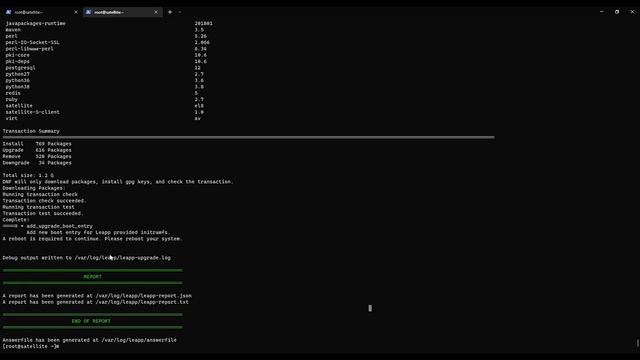Image resolution: width=640 pixels, height=360 pixels.
Task: Click the 'python27' module name
Action: (x=18, y=74)
